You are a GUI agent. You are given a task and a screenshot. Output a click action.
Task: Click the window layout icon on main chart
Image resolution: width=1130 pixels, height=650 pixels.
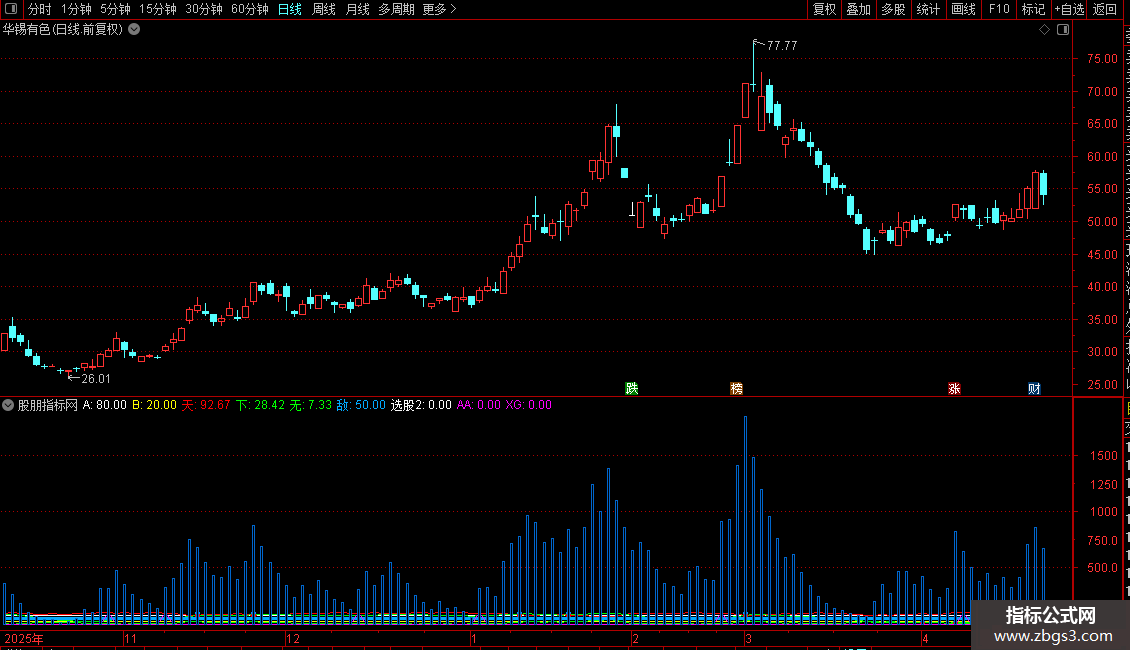pos(1063,30)
